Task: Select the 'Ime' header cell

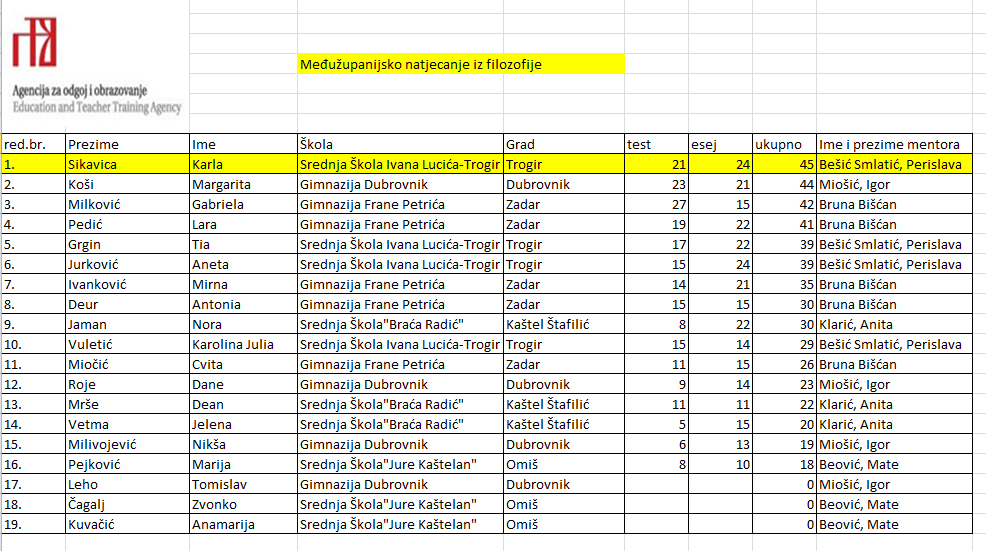Action: pyautogui.click(x=243, y=144)
